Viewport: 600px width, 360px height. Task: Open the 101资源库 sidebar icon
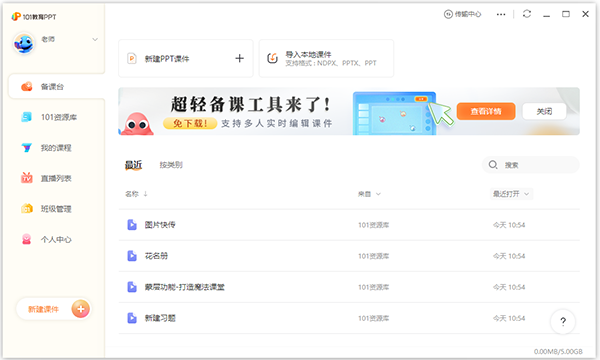click(26, 117)
